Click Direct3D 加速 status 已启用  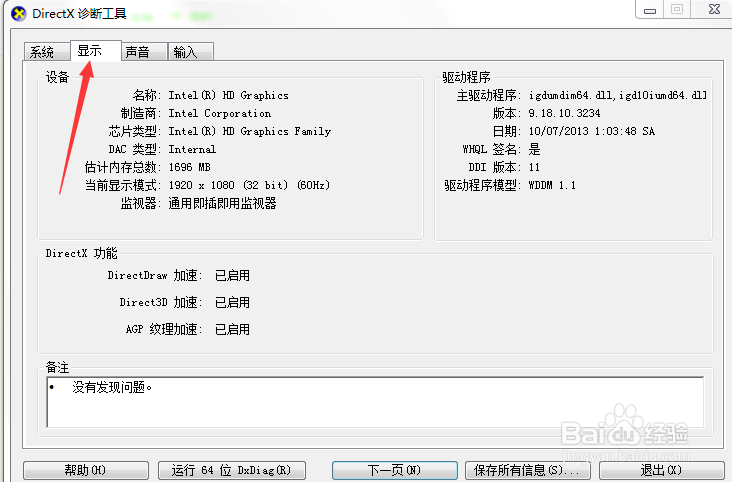232,303
